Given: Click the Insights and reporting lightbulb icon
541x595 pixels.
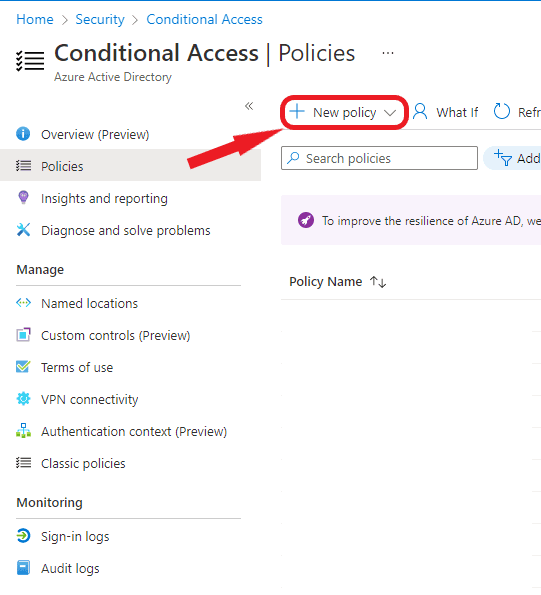Looking at the screenshot, I should 23,198.
